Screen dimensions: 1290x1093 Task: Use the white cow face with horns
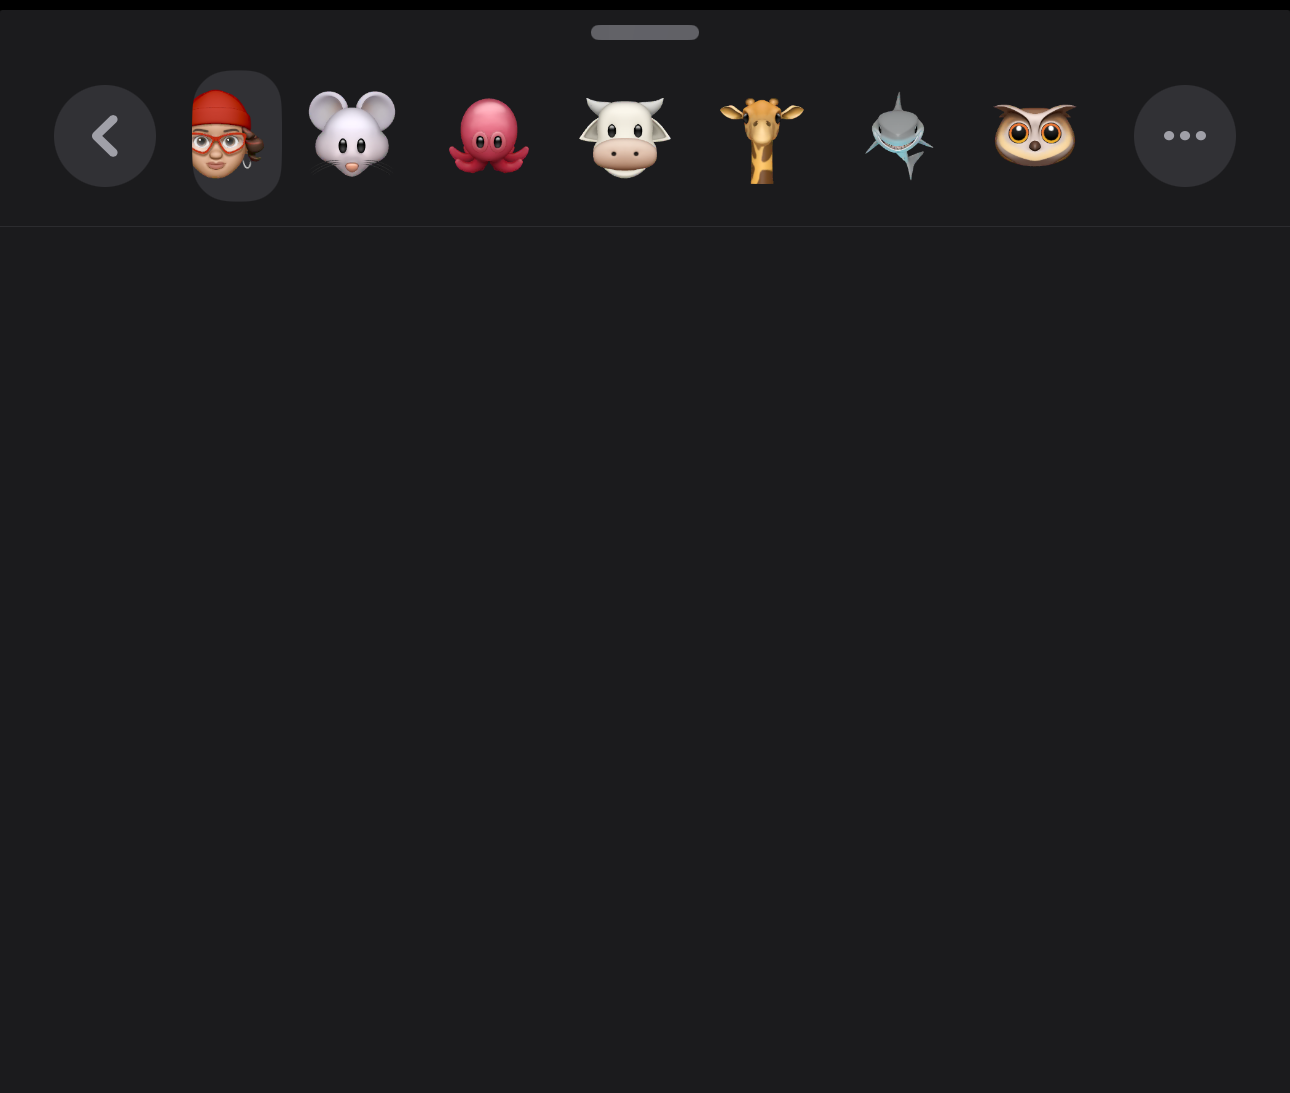(625, 137)
